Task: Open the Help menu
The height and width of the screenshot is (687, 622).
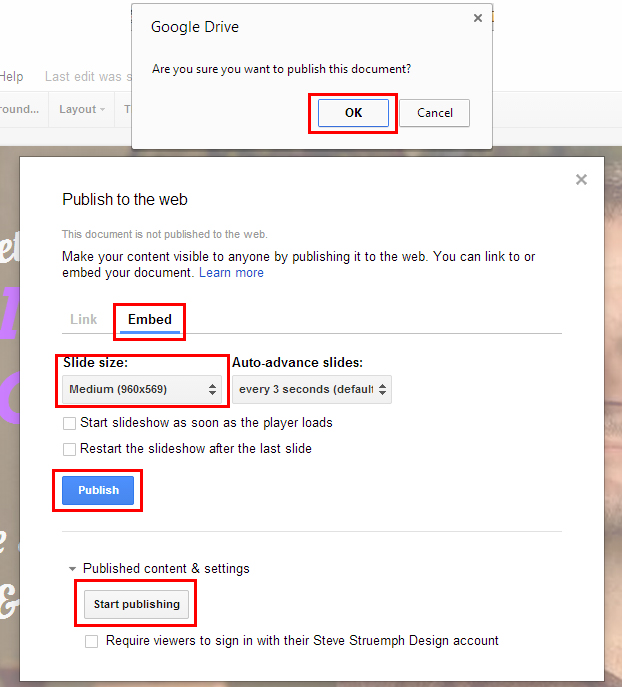Action: point(11,76)
